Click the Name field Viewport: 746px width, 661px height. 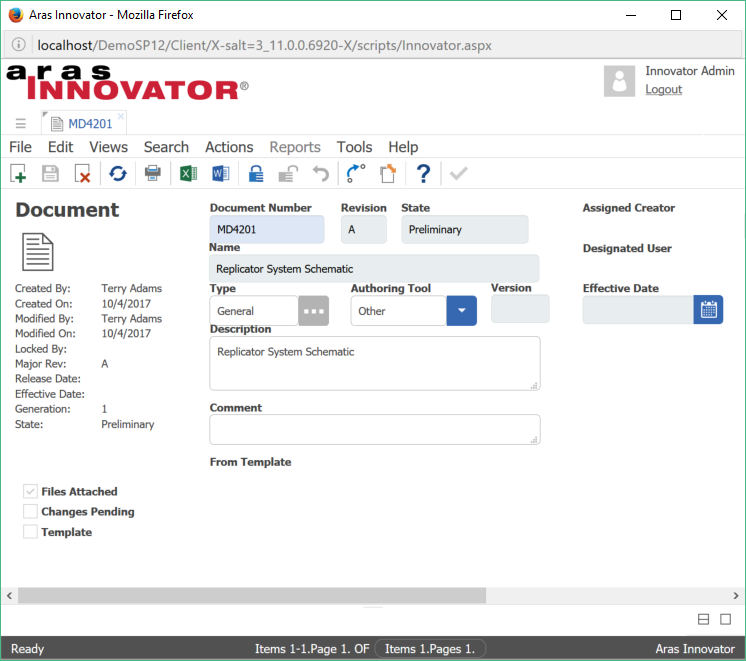pos(374,269)
